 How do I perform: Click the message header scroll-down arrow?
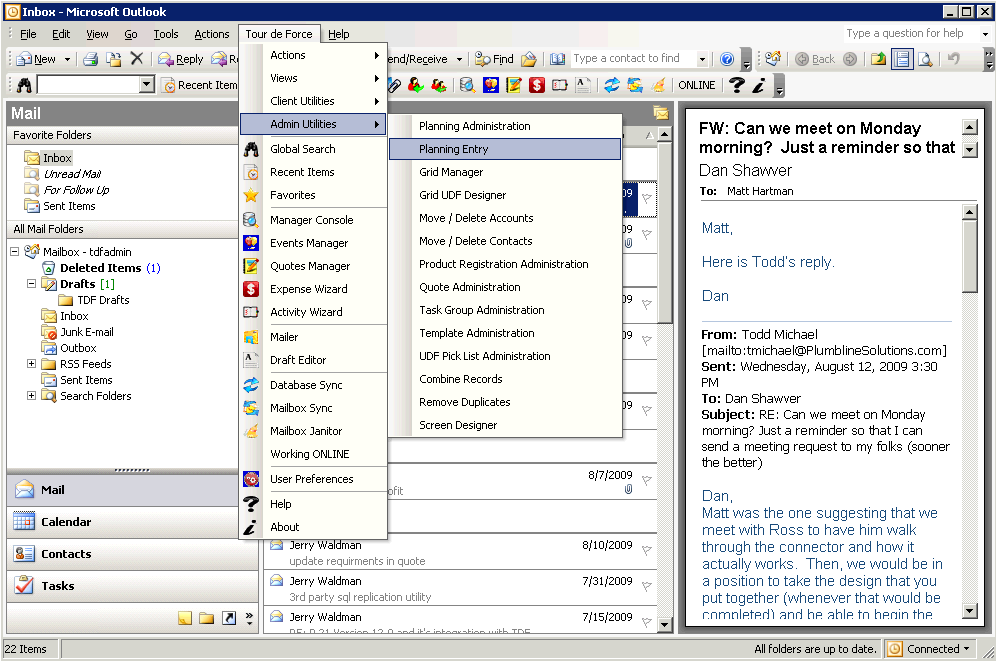pos(970,150)
